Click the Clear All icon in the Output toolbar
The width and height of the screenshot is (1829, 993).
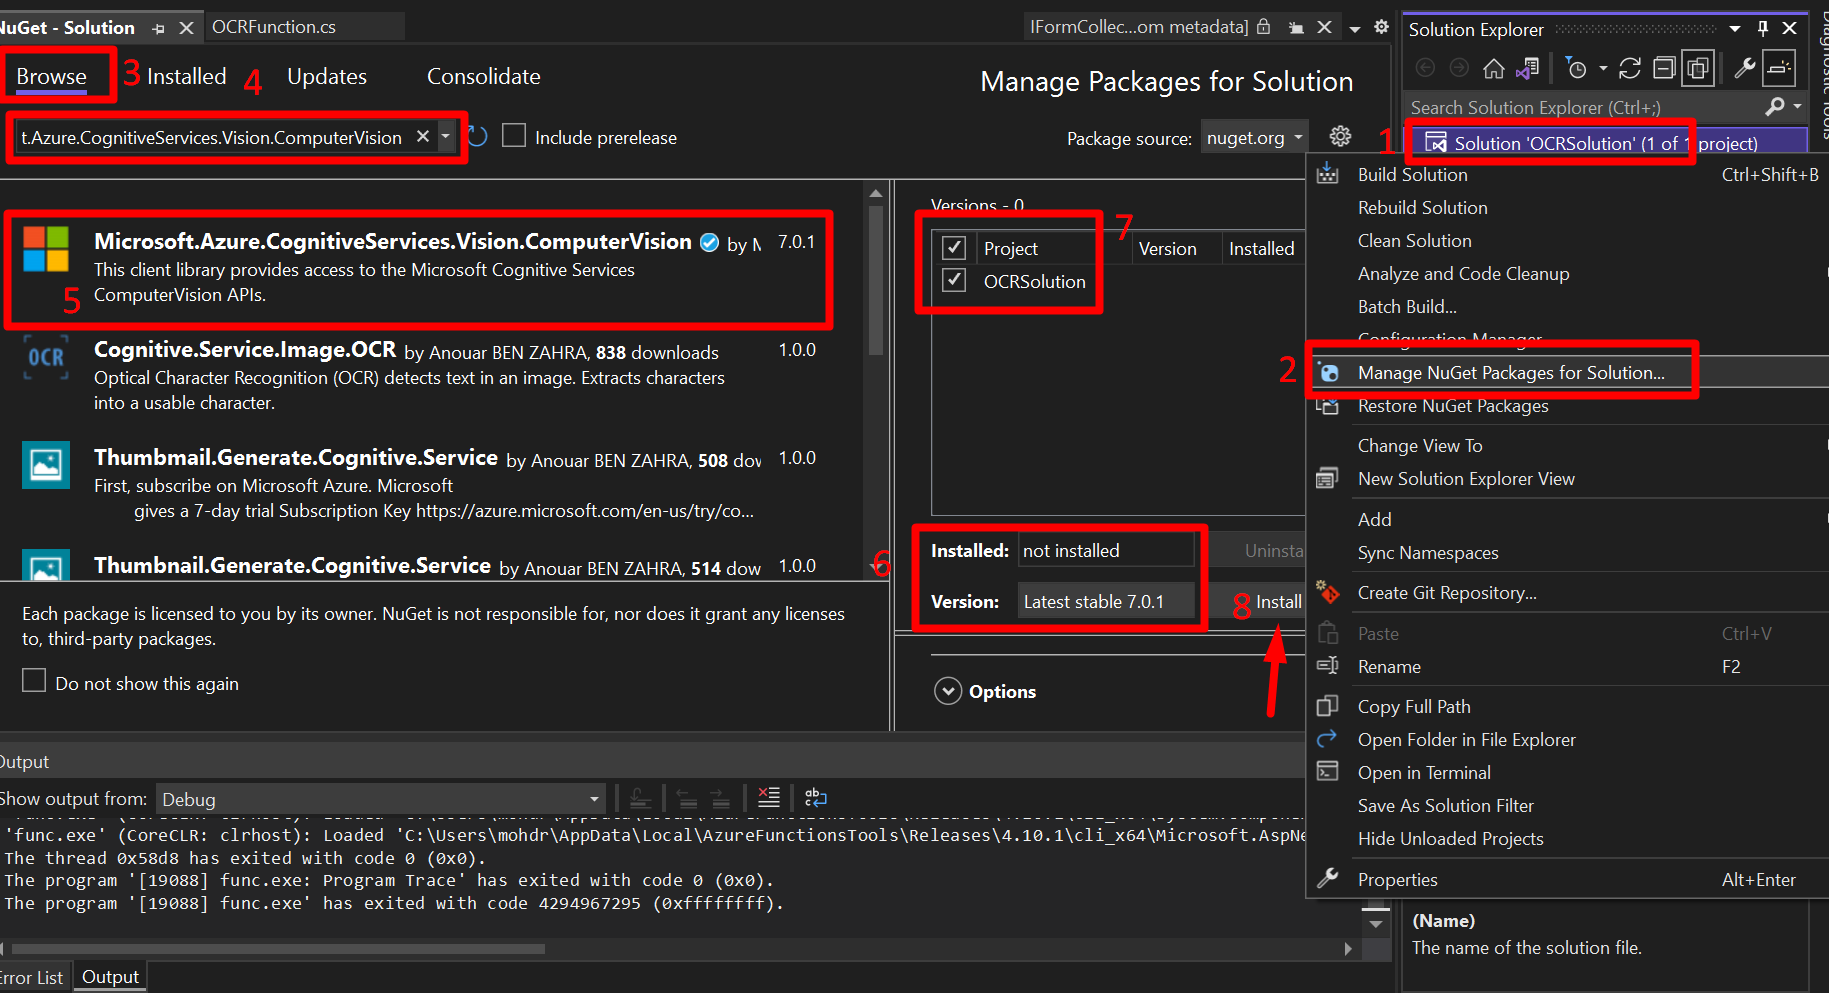click(768, 798)
